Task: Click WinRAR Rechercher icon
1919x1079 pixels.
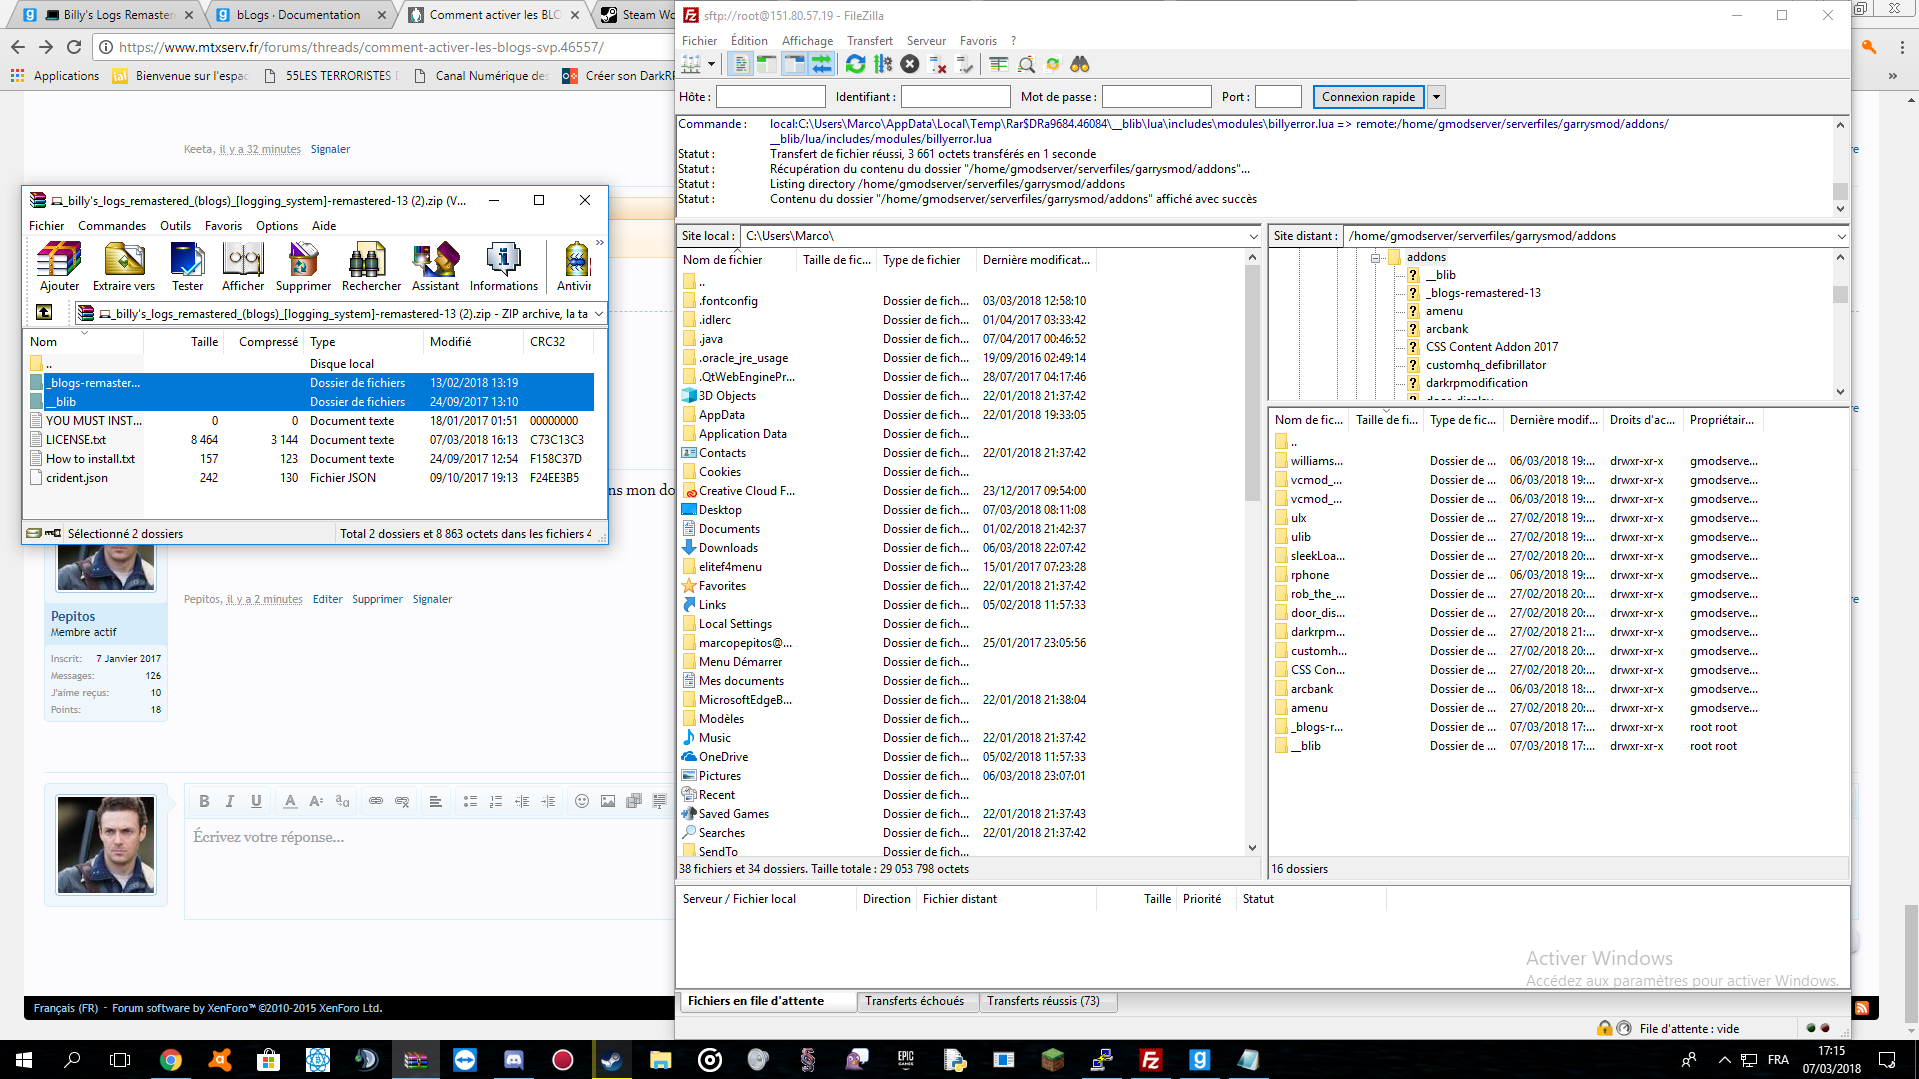Action: [x=371, y=266]
